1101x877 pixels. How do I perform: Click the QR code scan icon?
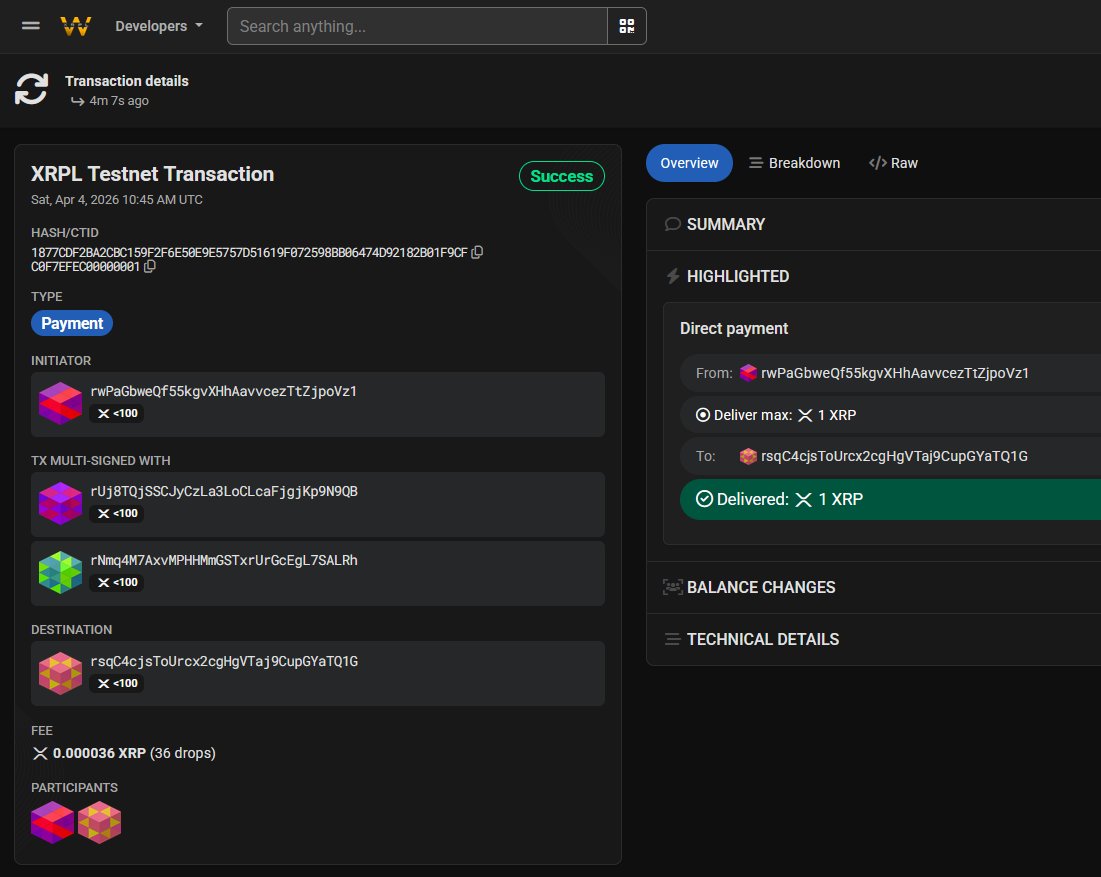point(626,26)
